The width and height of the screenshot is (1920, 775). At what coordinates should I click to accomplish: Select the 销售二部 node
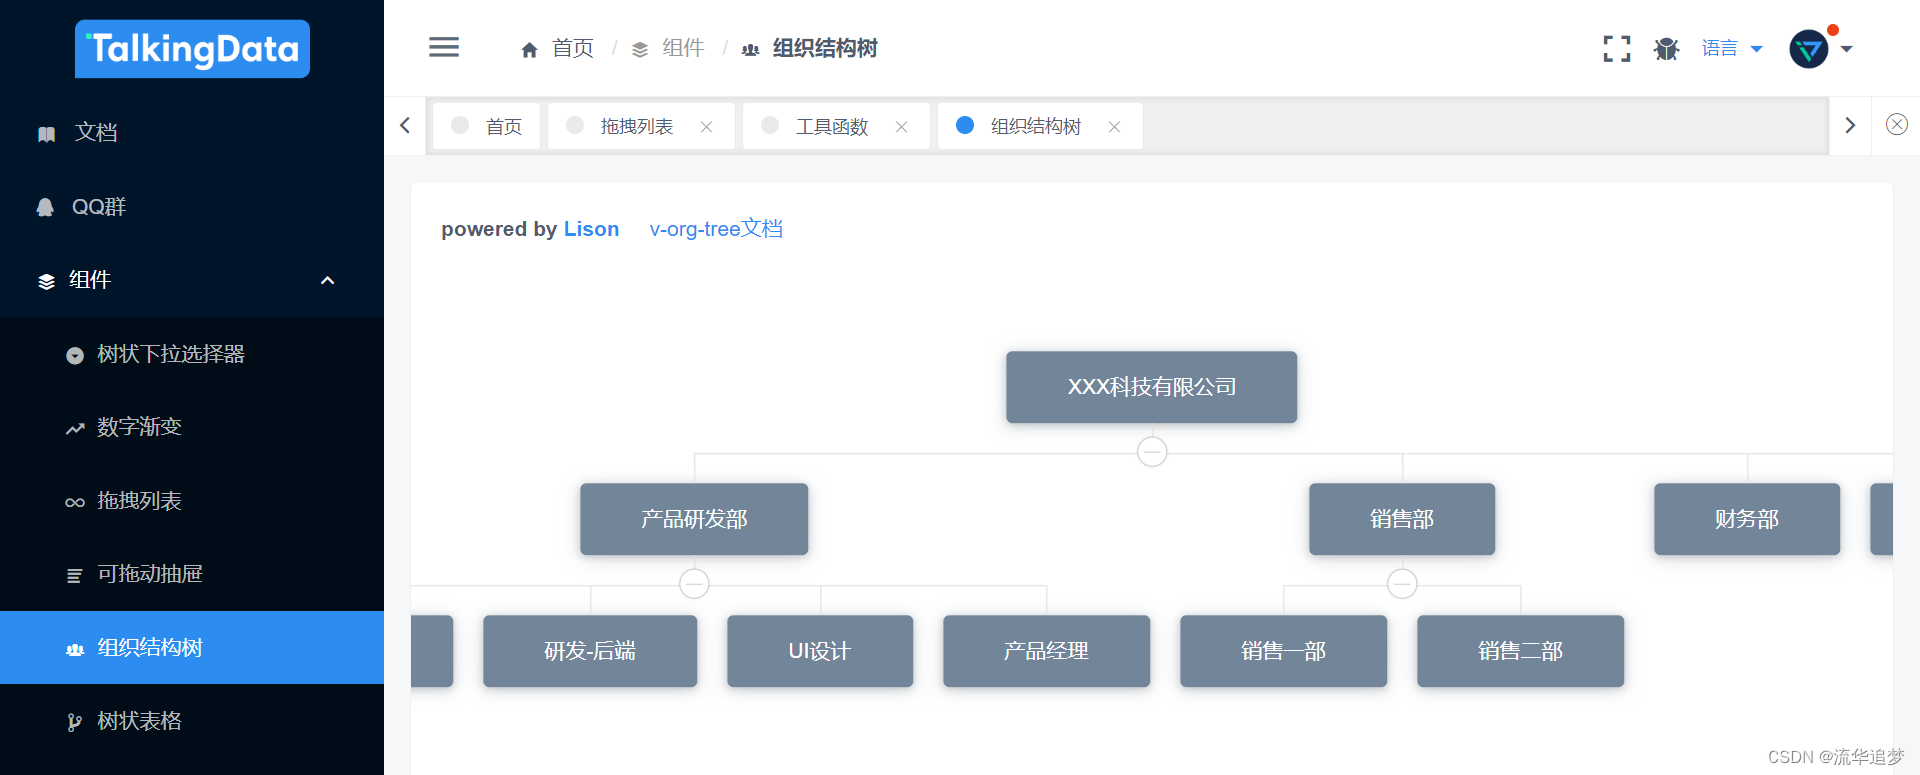pyautogui.click(x=1520, y=651)
